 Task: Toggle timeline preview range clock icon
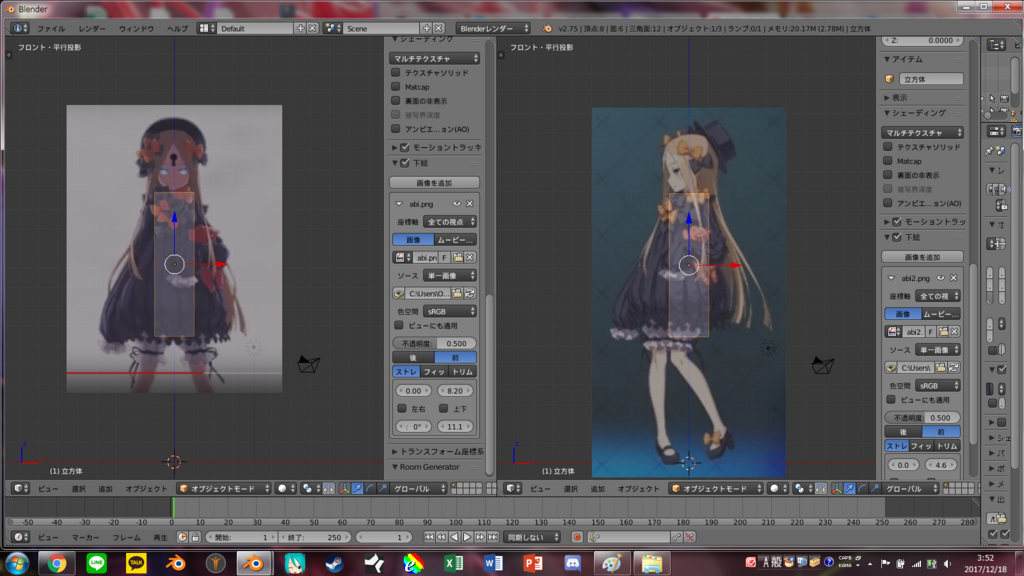tap(182, 537)
